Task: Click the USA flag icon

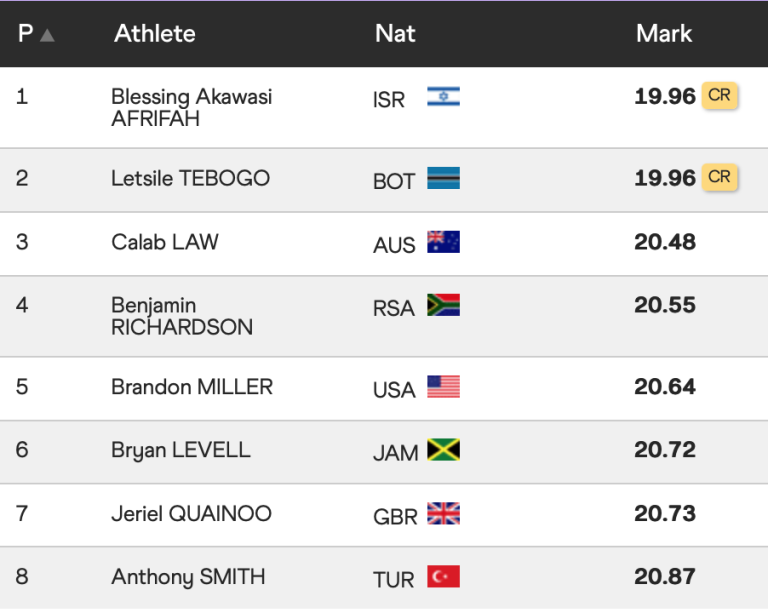Action: tap(443, 387)
